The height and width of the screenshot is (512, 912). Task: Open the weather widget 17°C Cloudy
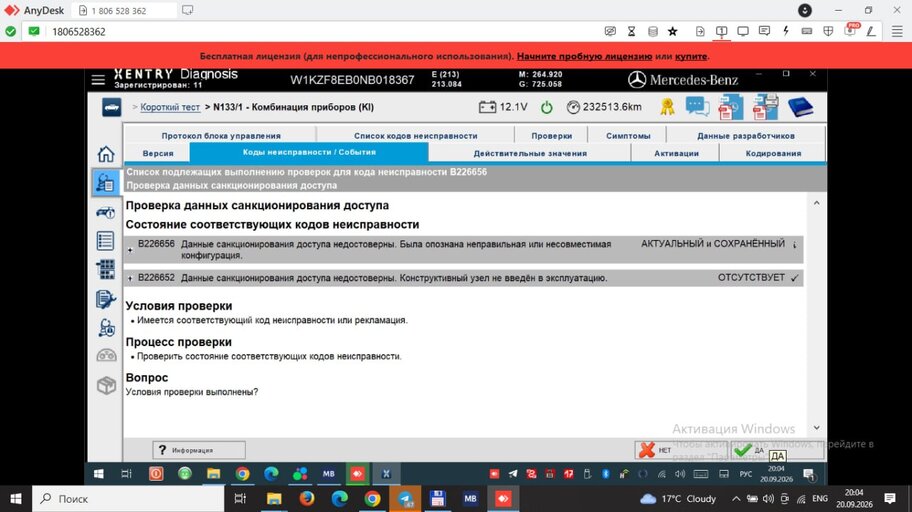click(678, 499)
